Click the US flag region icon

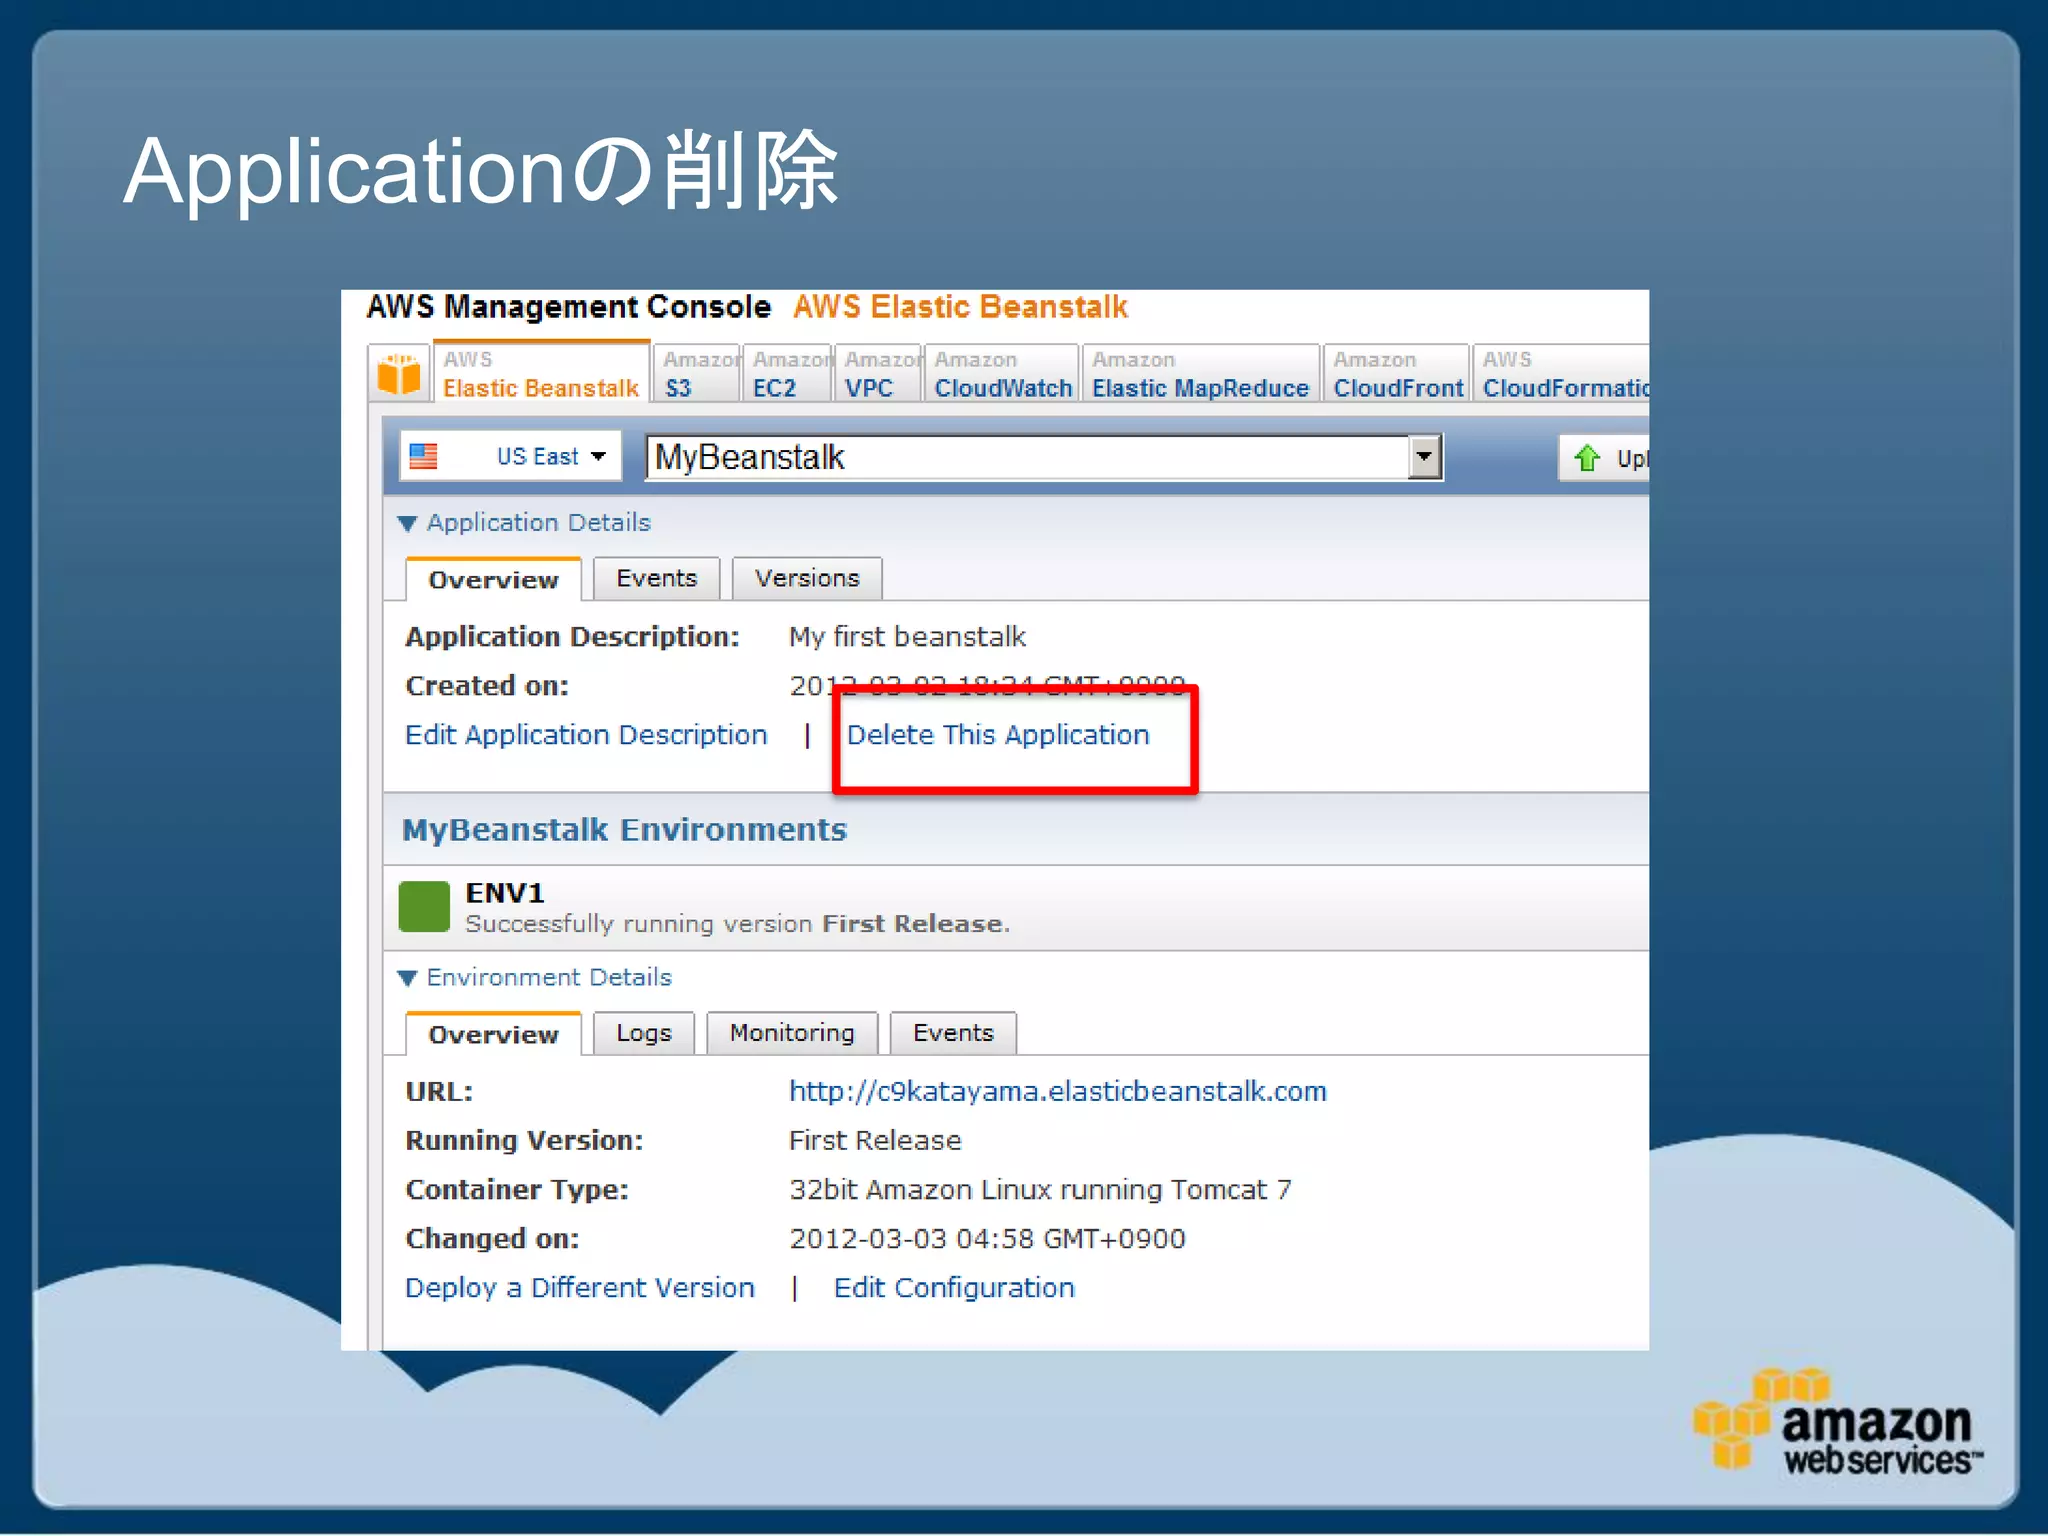(x=424, y=457)
